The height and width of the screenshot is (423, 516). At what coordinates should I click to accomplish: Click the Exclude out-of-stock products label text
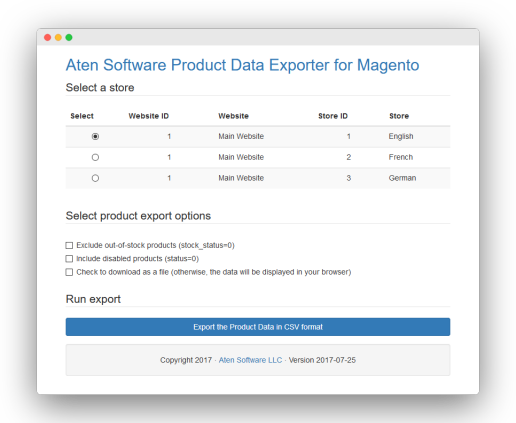tap(155, 245)
